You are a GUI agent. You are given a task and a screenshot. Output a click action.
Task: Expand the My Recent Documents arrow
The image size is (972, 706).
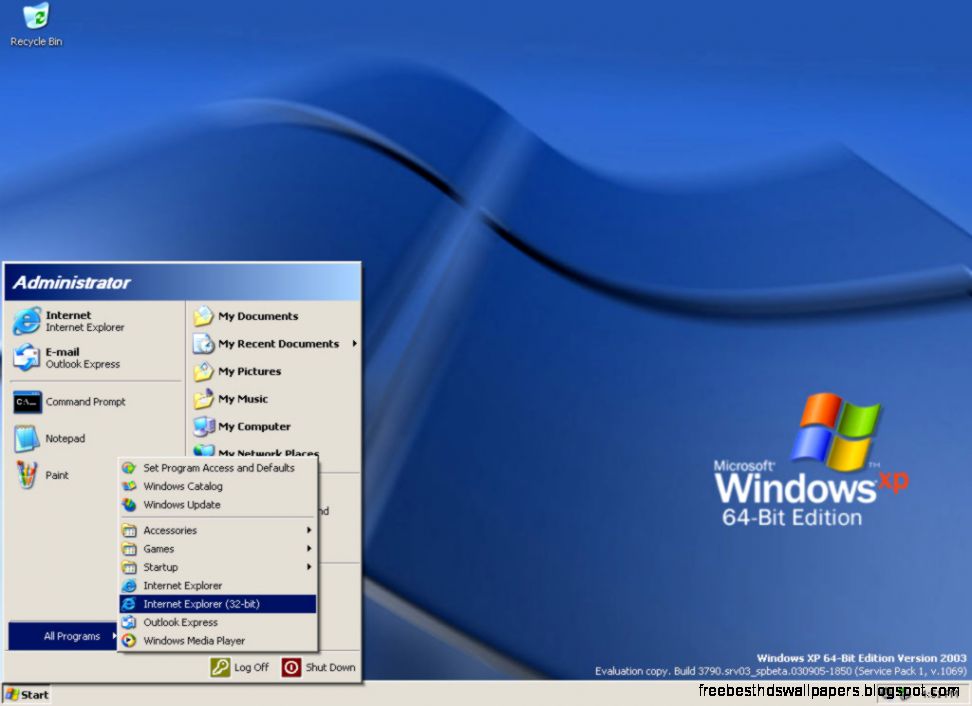355,343
